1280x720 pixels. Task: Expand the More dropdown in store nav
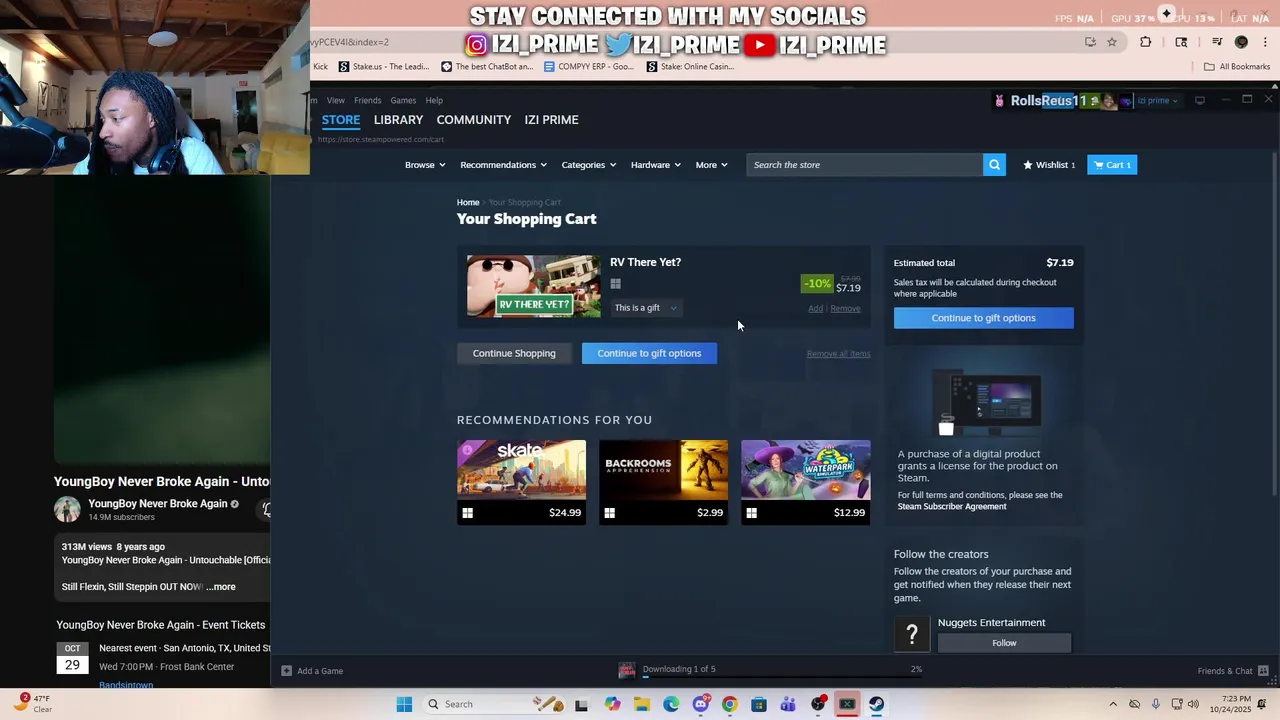(711, 165)
